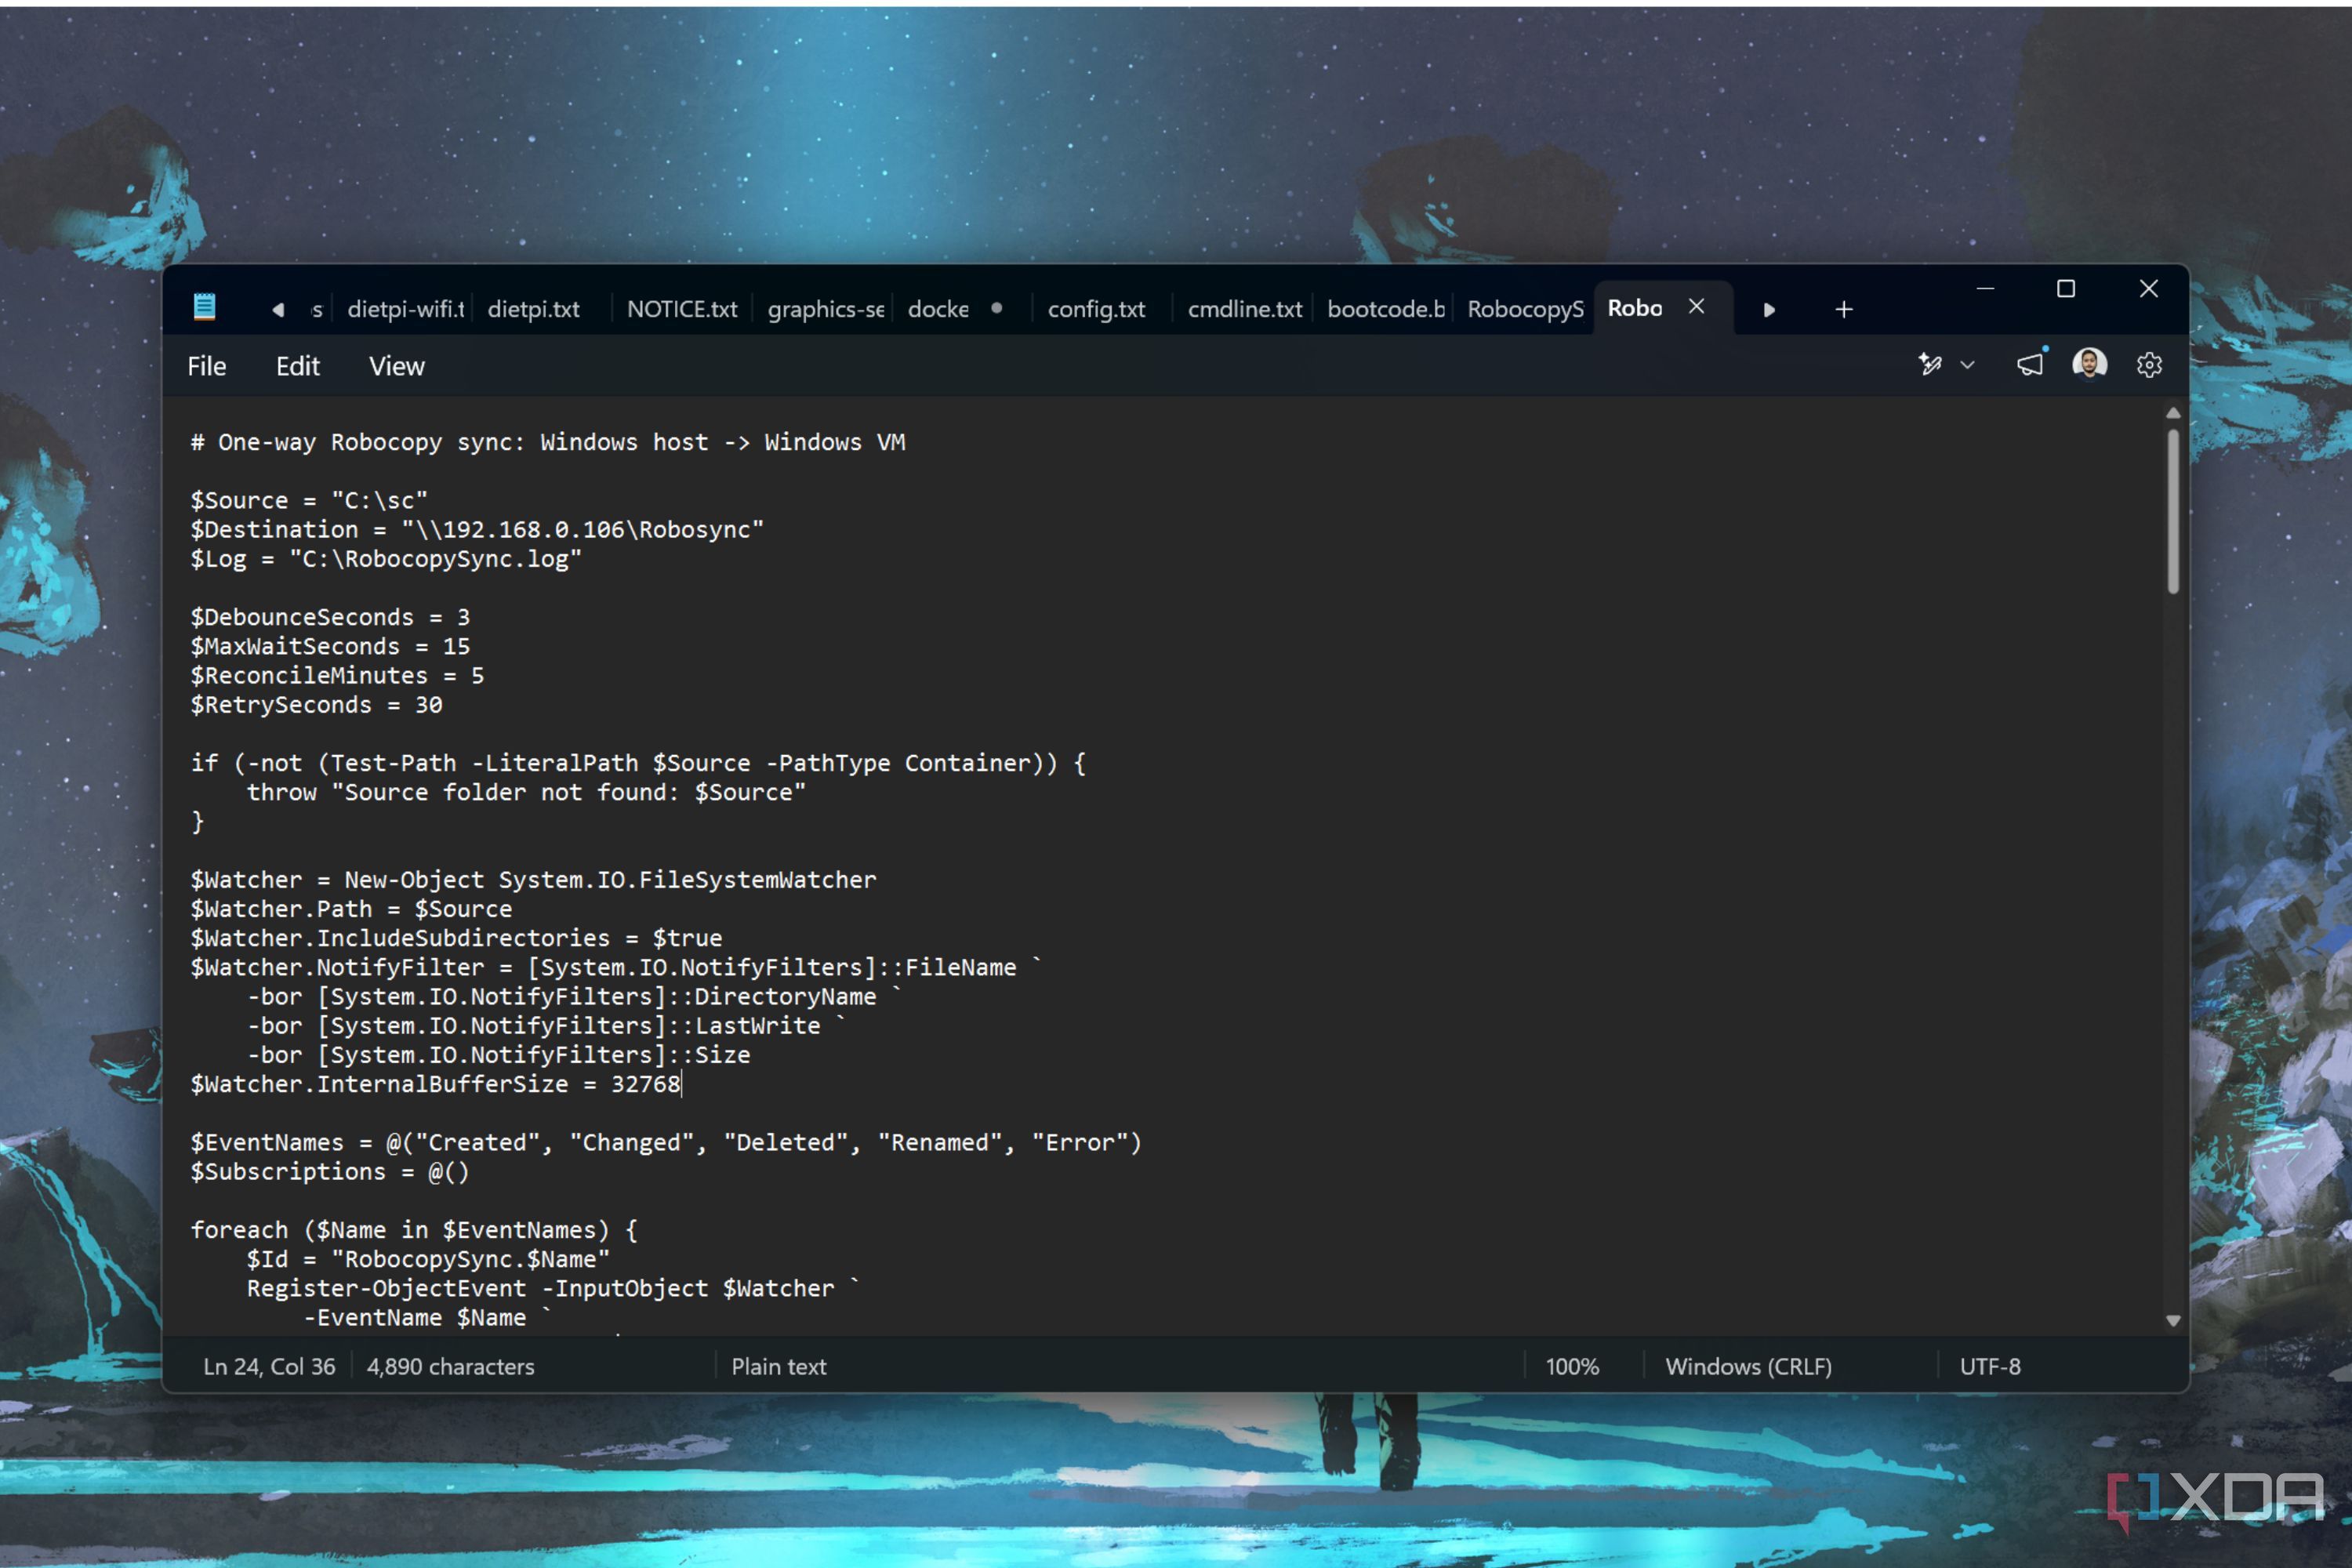
Task: Add a new tab with plus button
Action: 1844,309
